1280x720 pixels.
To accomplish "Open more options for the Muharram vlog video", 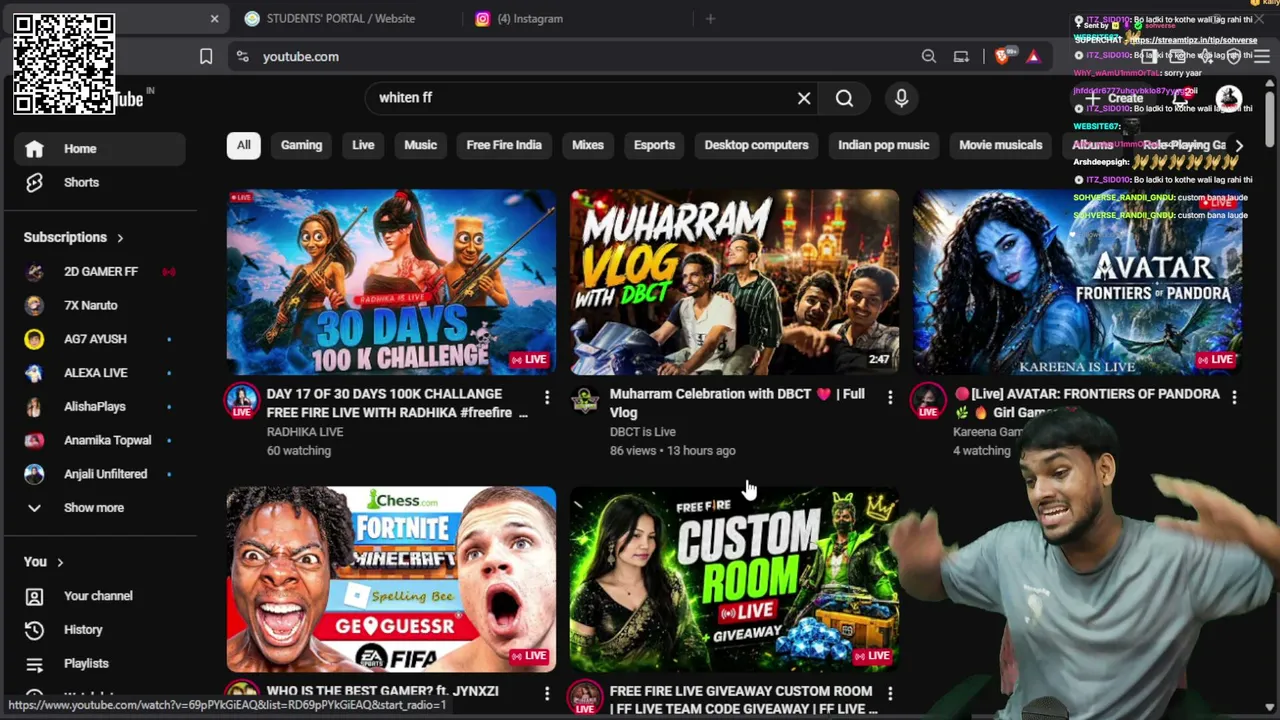I will pos(890,398).
